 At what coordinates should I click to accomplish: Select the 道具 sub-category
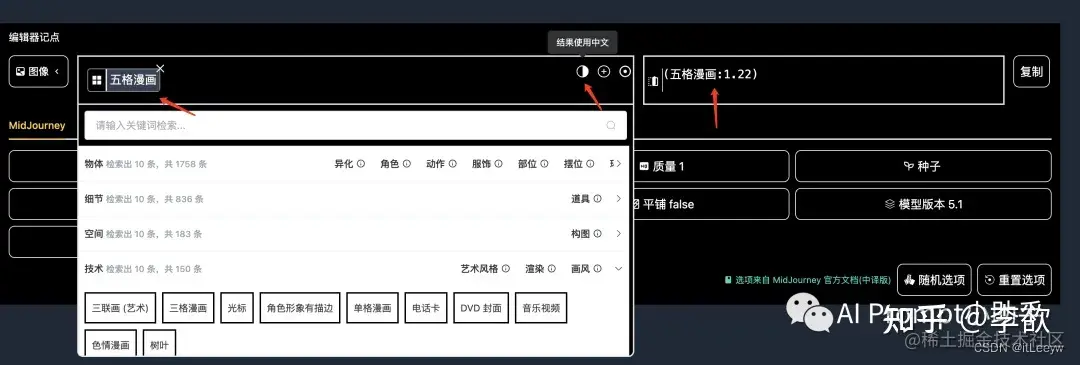pyautogui.click(x=580, y=198)
